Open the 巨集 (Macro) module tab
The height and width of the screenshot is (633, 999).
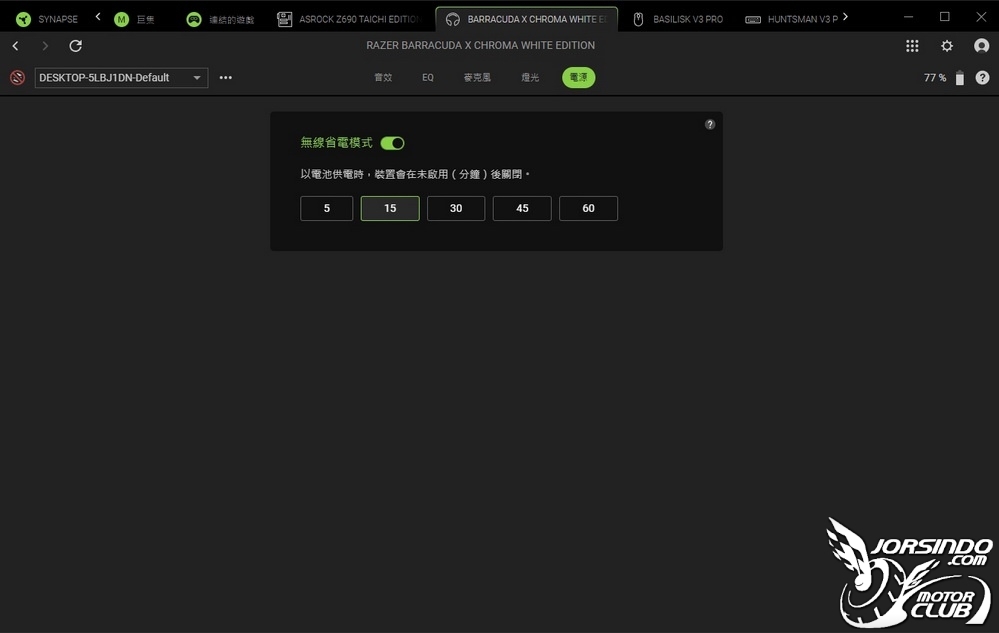(x=134, y=19)
